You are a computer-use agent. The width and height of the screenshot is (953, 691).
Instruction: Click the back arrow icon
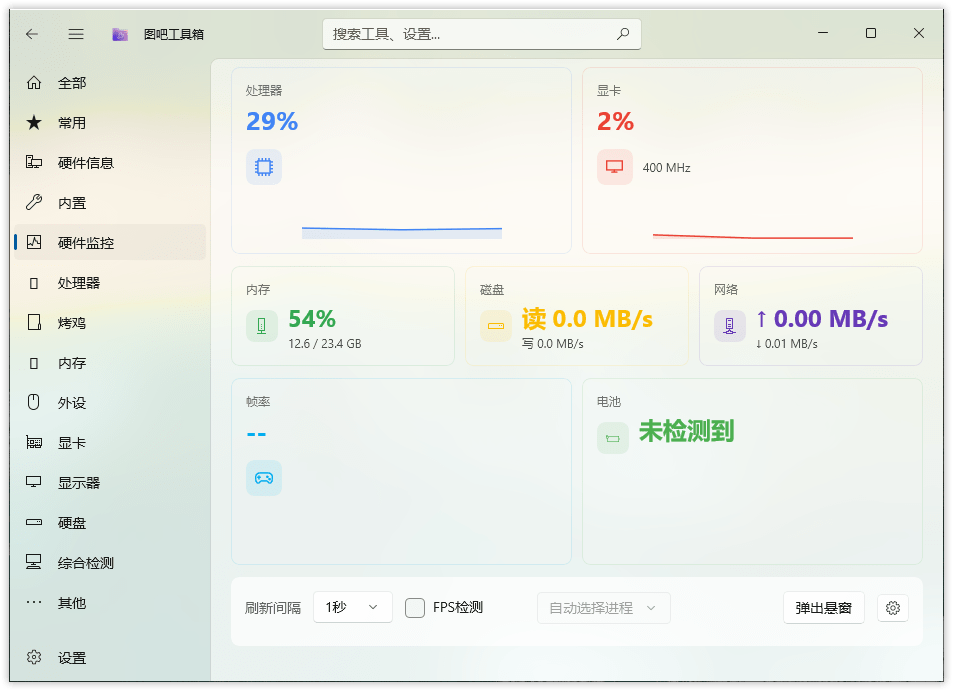[32, 34]
